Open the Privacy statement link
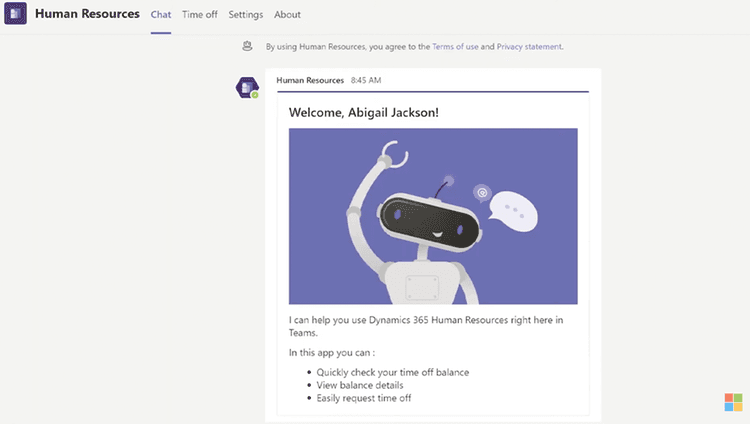Screen dimensions: 750x424 [529, 46]
